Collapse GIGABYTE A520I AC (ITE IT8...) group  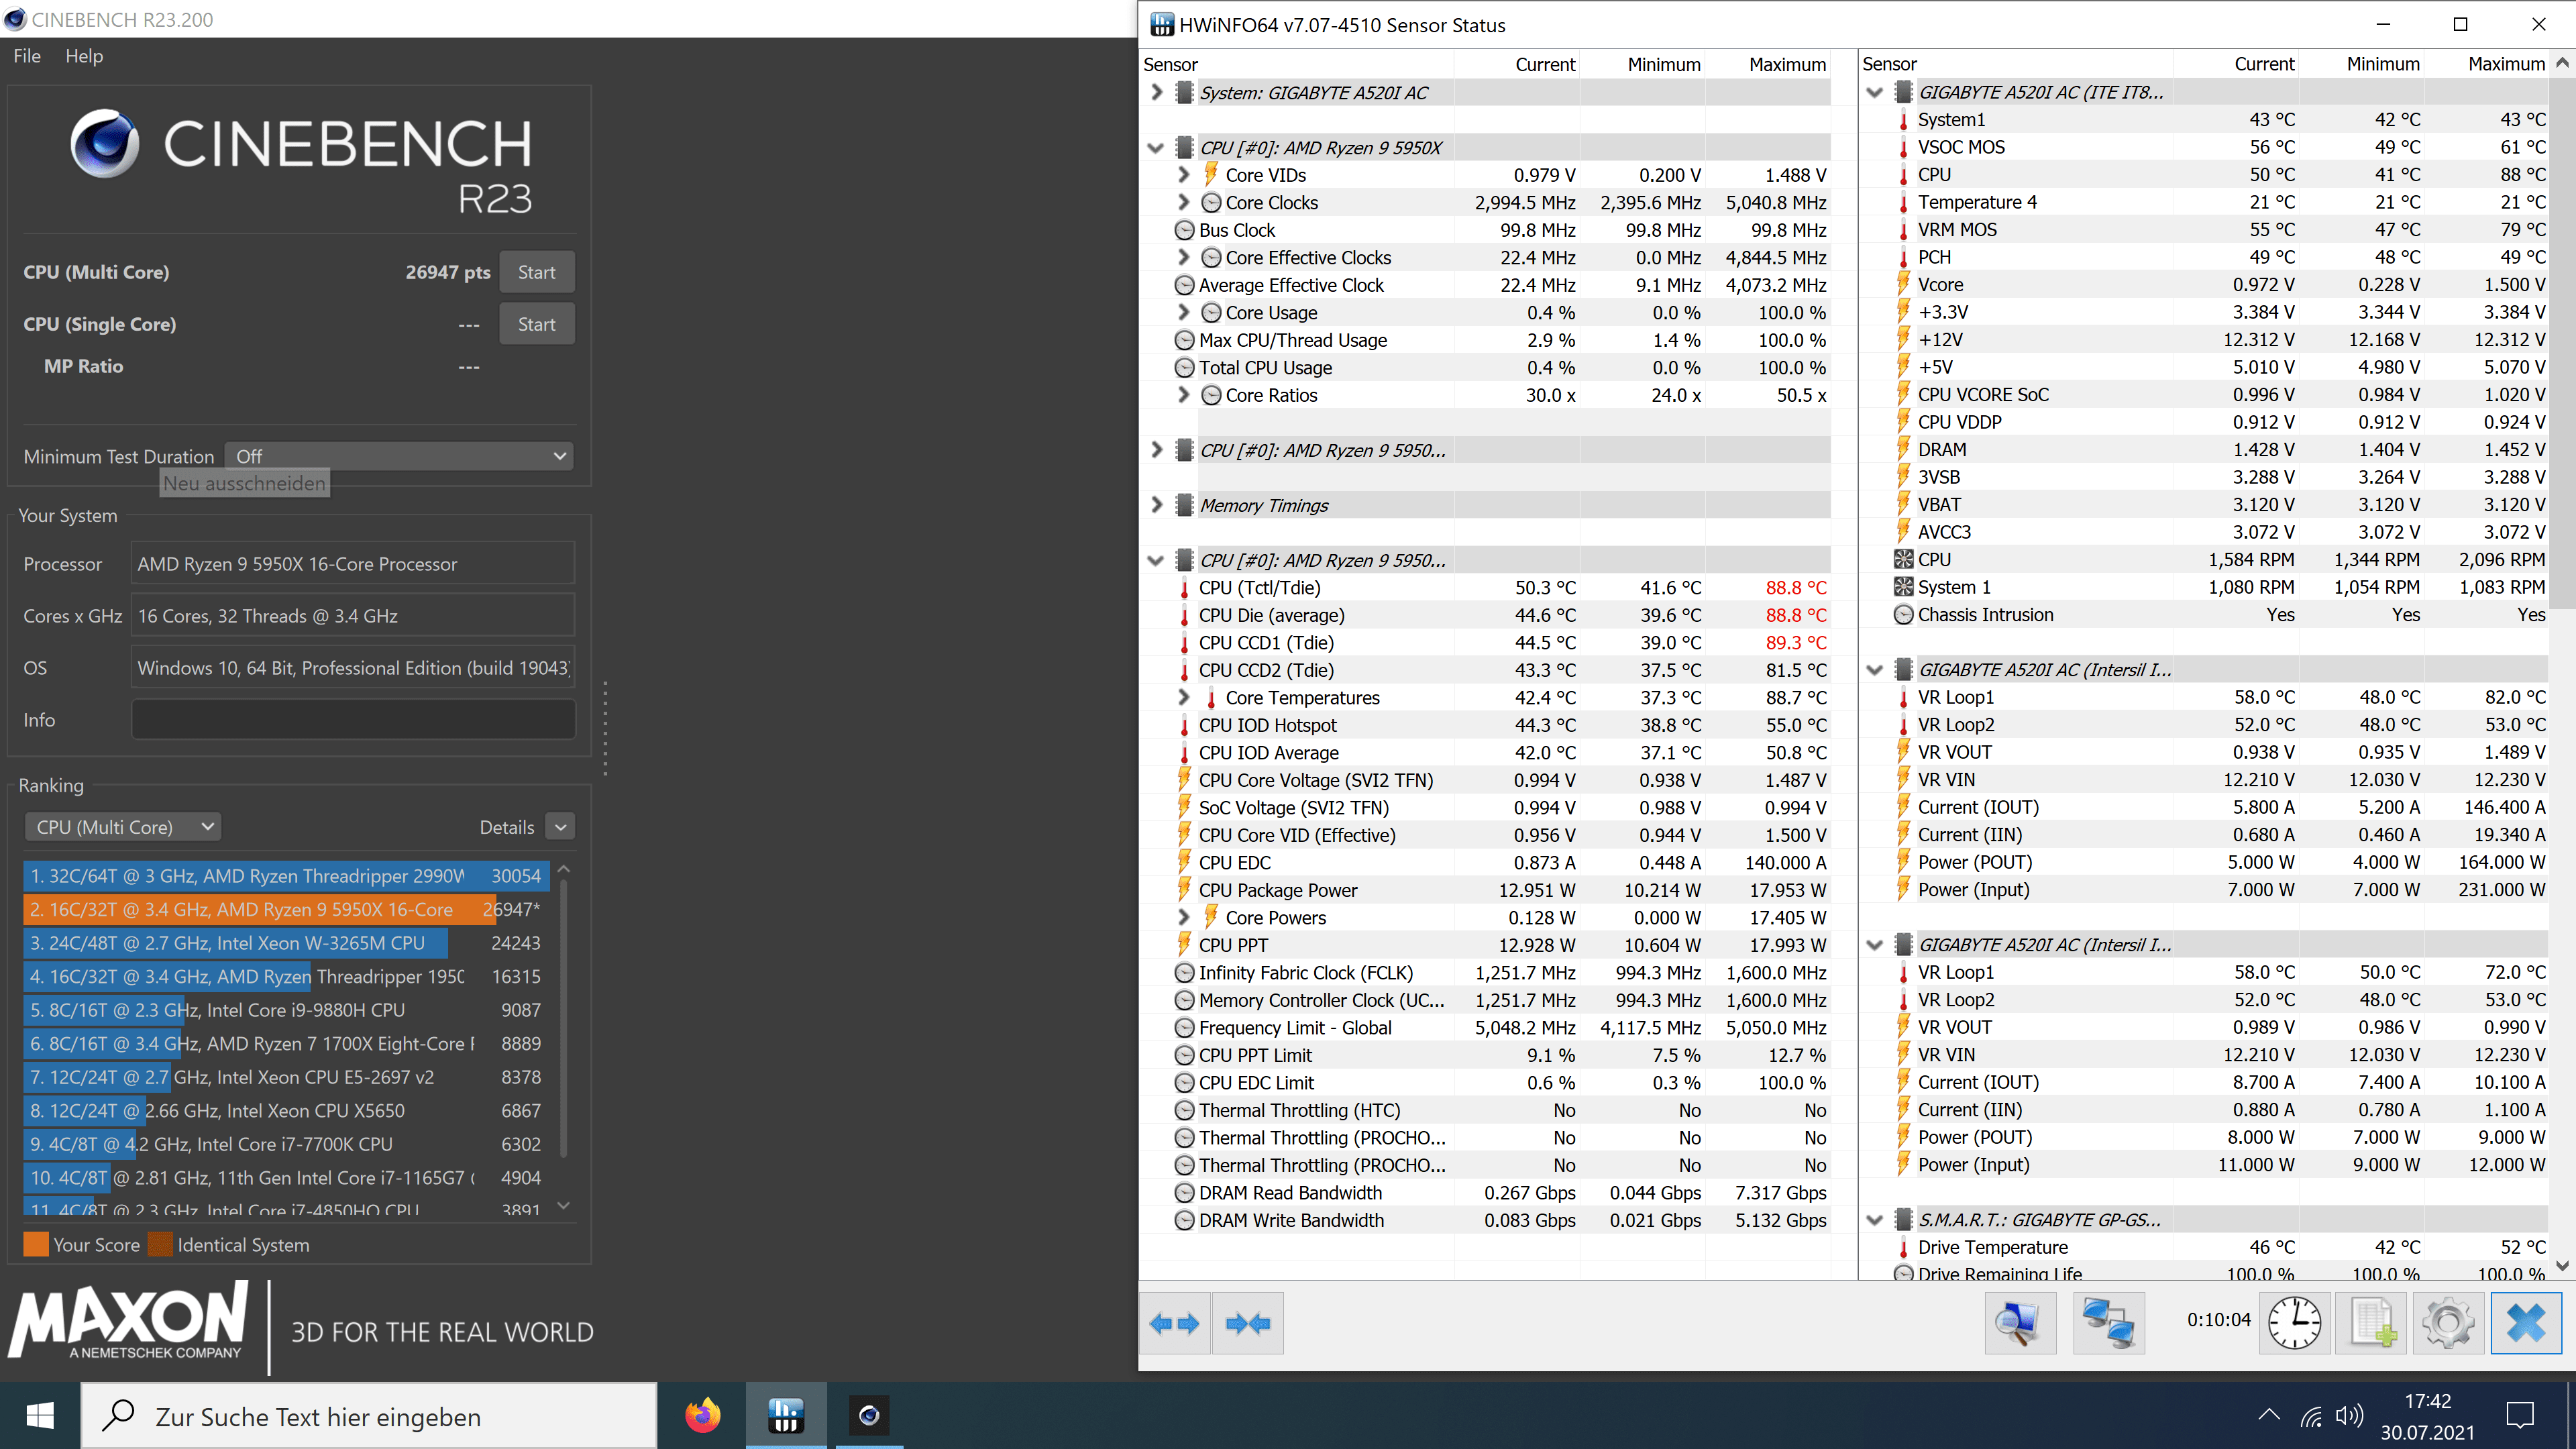(1875, 92)
